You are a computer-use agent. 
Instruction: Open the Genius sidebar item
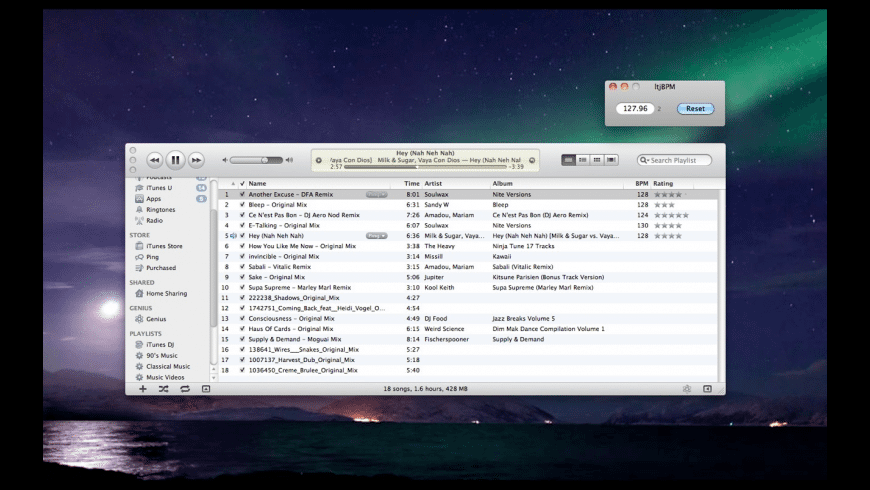tap(157, 319)
